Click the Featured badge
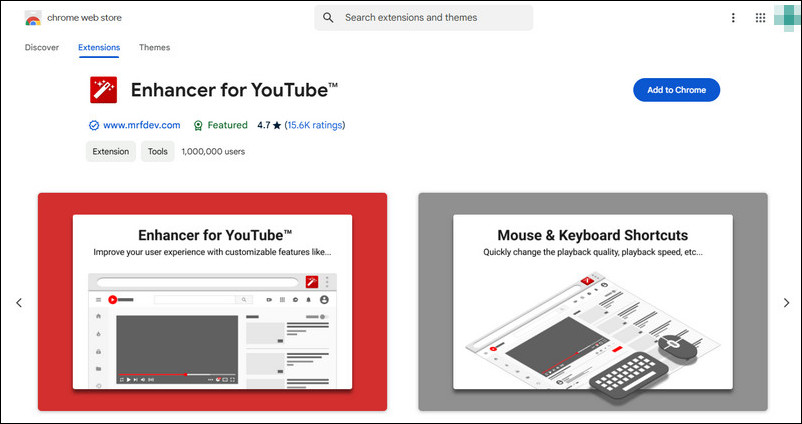This screenshot has height=424, width=802. (220, 125)
